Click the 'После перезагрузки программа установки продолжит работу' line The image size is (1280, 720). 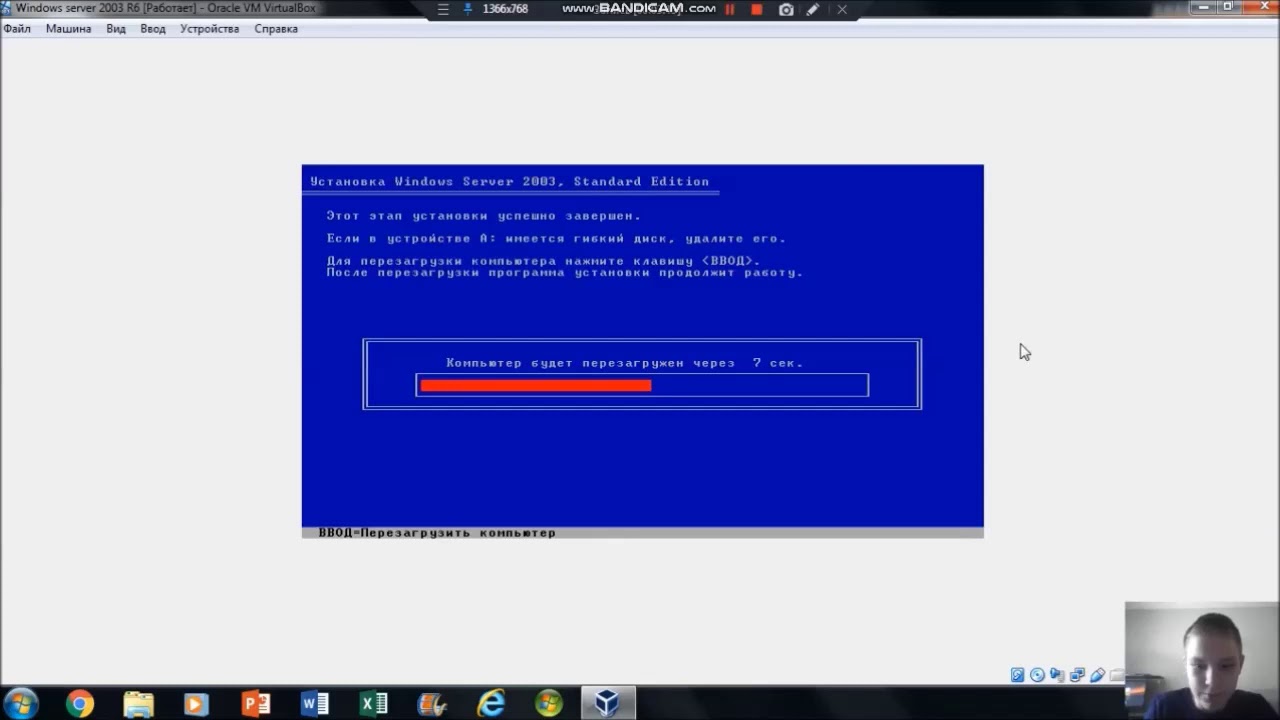[x=565, y=273]
